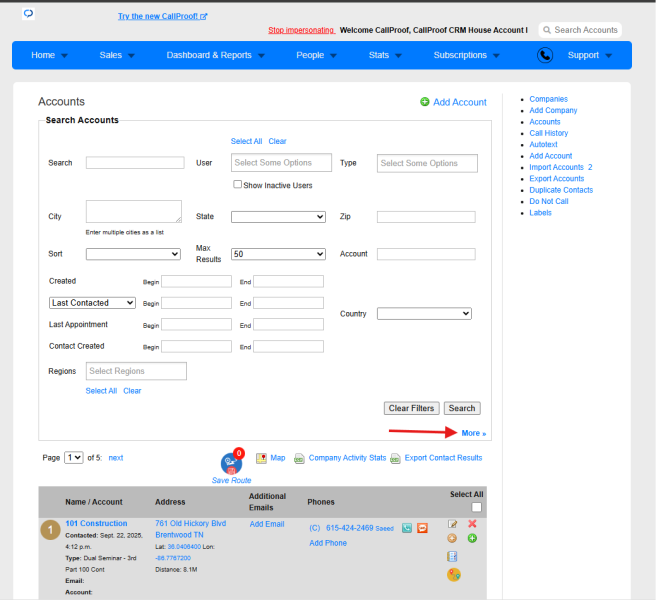
Task: Open the State dropdown
Action: [278, 217]
